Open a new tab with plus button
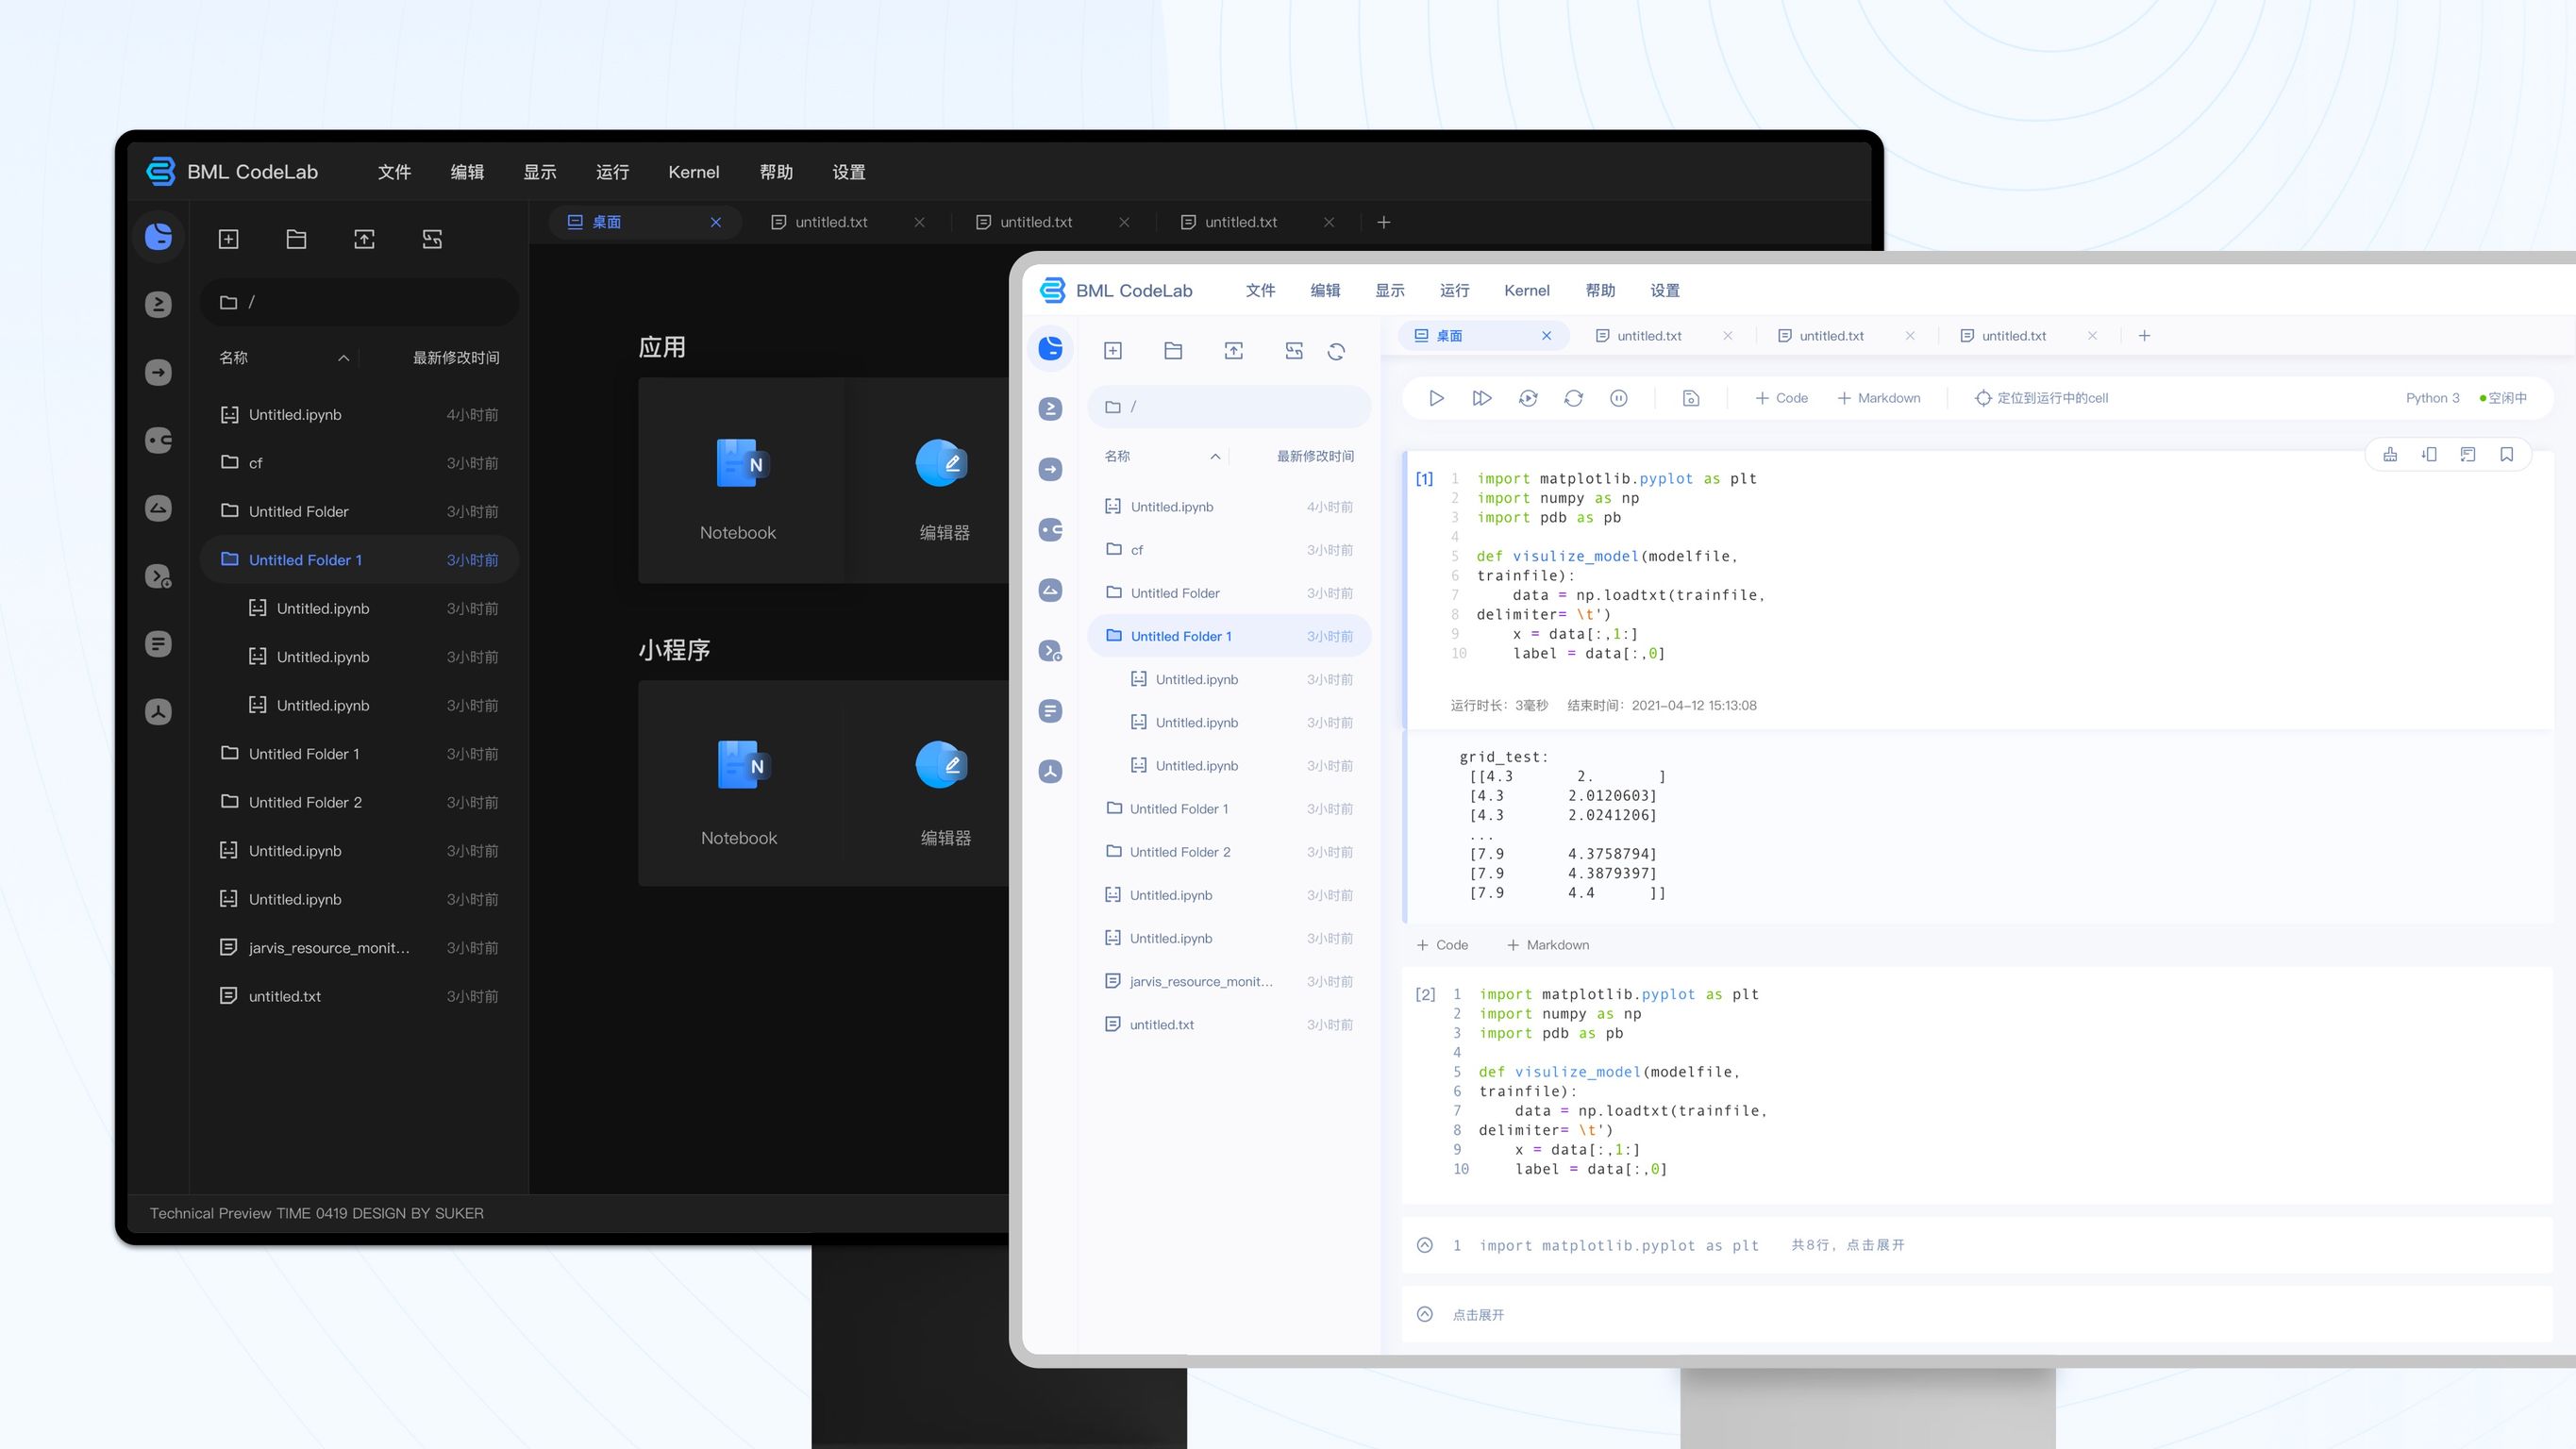Viewport: 2576px width, 1449px height. point(2144,335)
